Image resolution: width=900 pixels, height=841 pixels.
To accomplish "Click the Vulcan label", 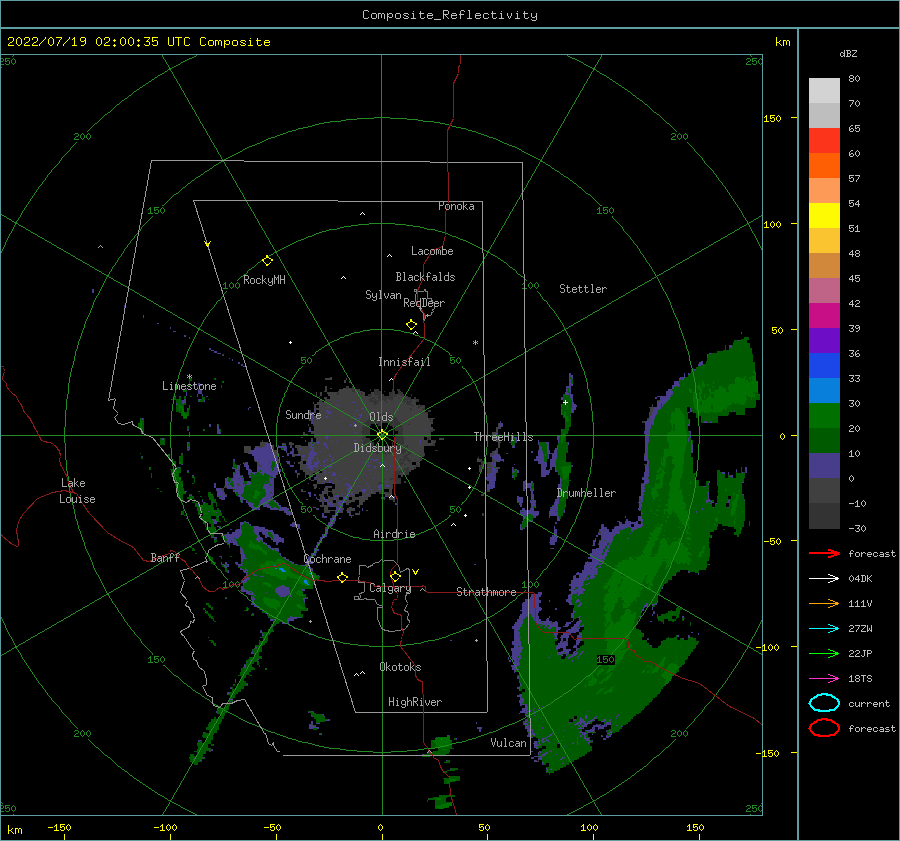I will coord(508,743).
